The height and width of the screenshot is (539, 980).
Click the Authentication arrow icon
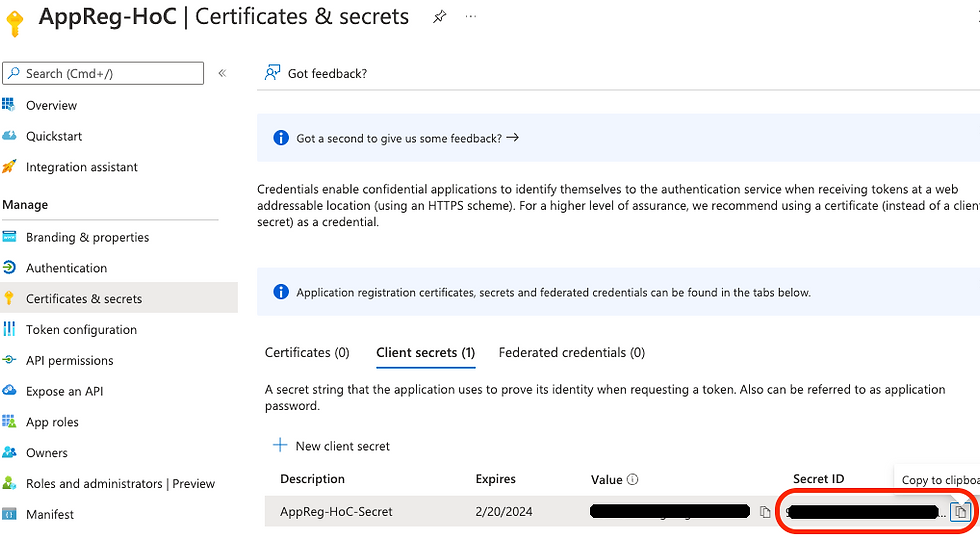point(9,268)
